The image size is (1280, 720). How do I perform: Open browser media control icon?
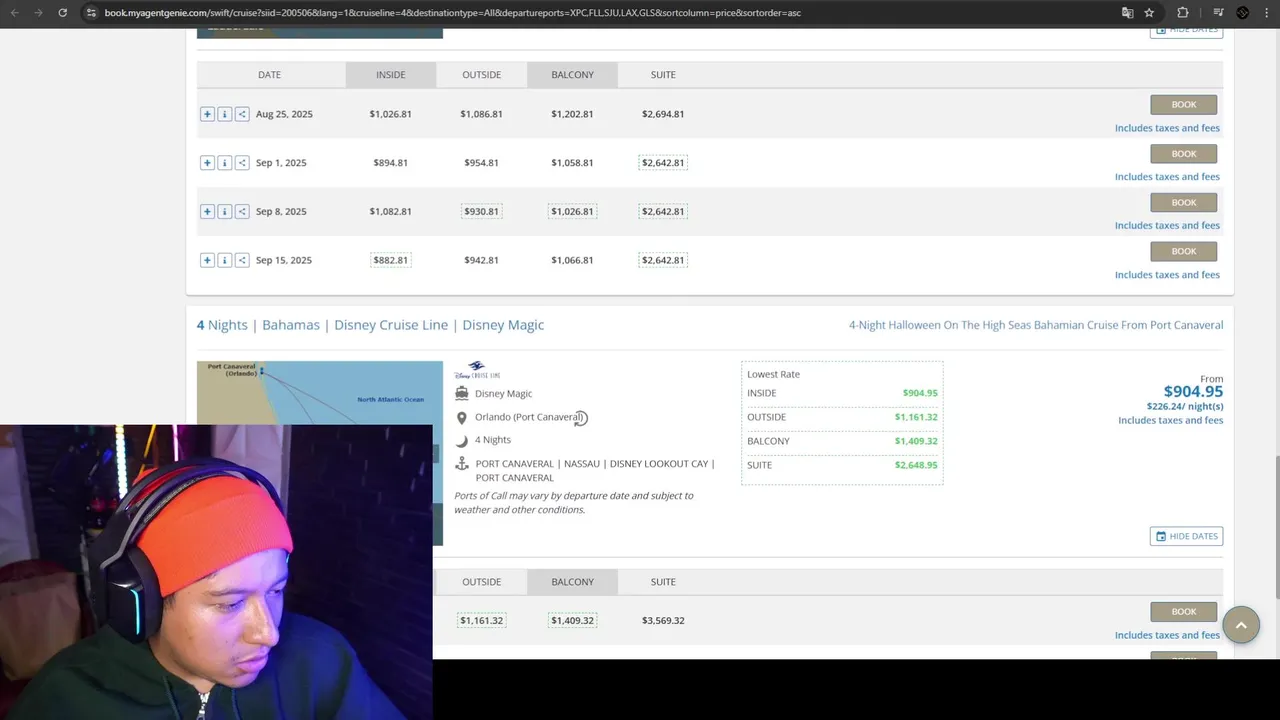click(x=1218, y=13)
